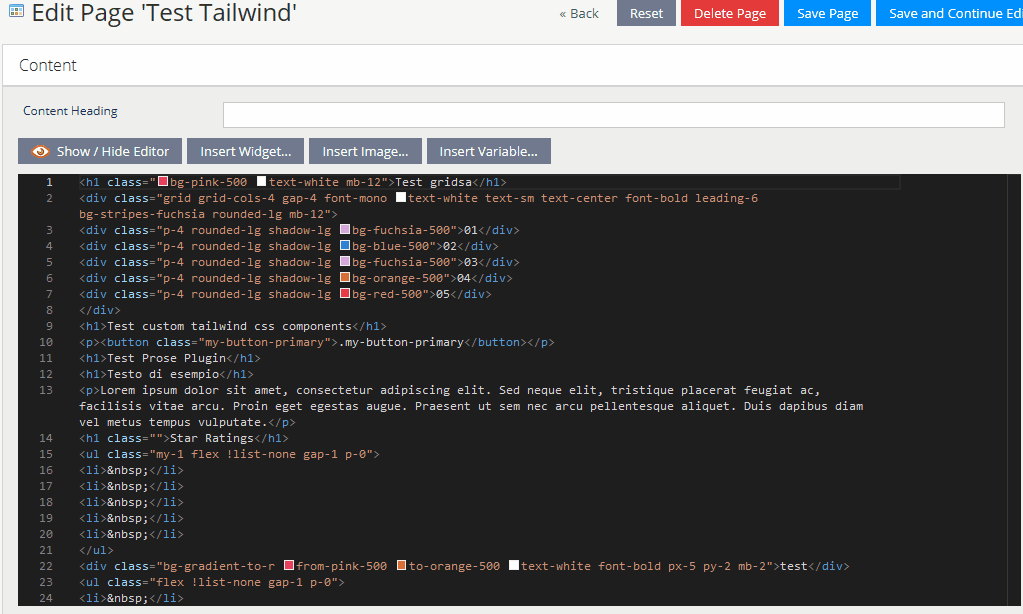Toggle the editor using the Show / Hide Editor eye icon

pos(41,151)
